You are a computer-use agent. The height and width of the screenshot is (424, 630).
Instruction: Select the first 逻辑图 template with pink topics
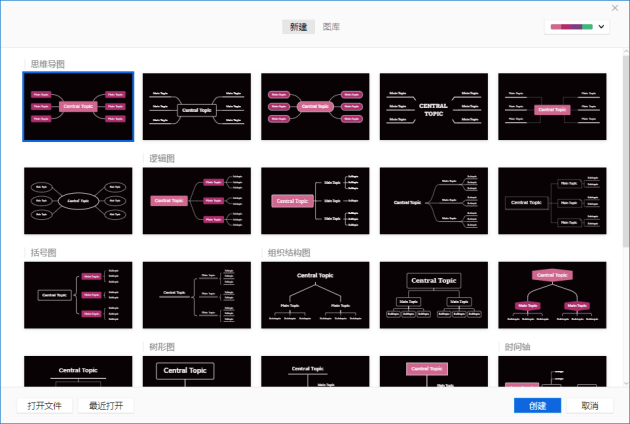pos(196,201)
